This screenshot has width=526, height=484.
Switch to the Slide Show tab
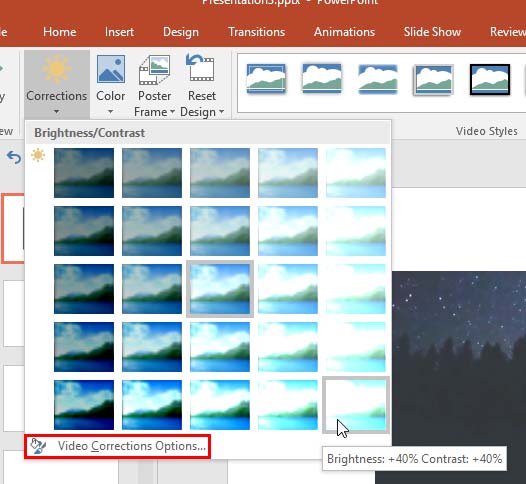coord(432,32)
